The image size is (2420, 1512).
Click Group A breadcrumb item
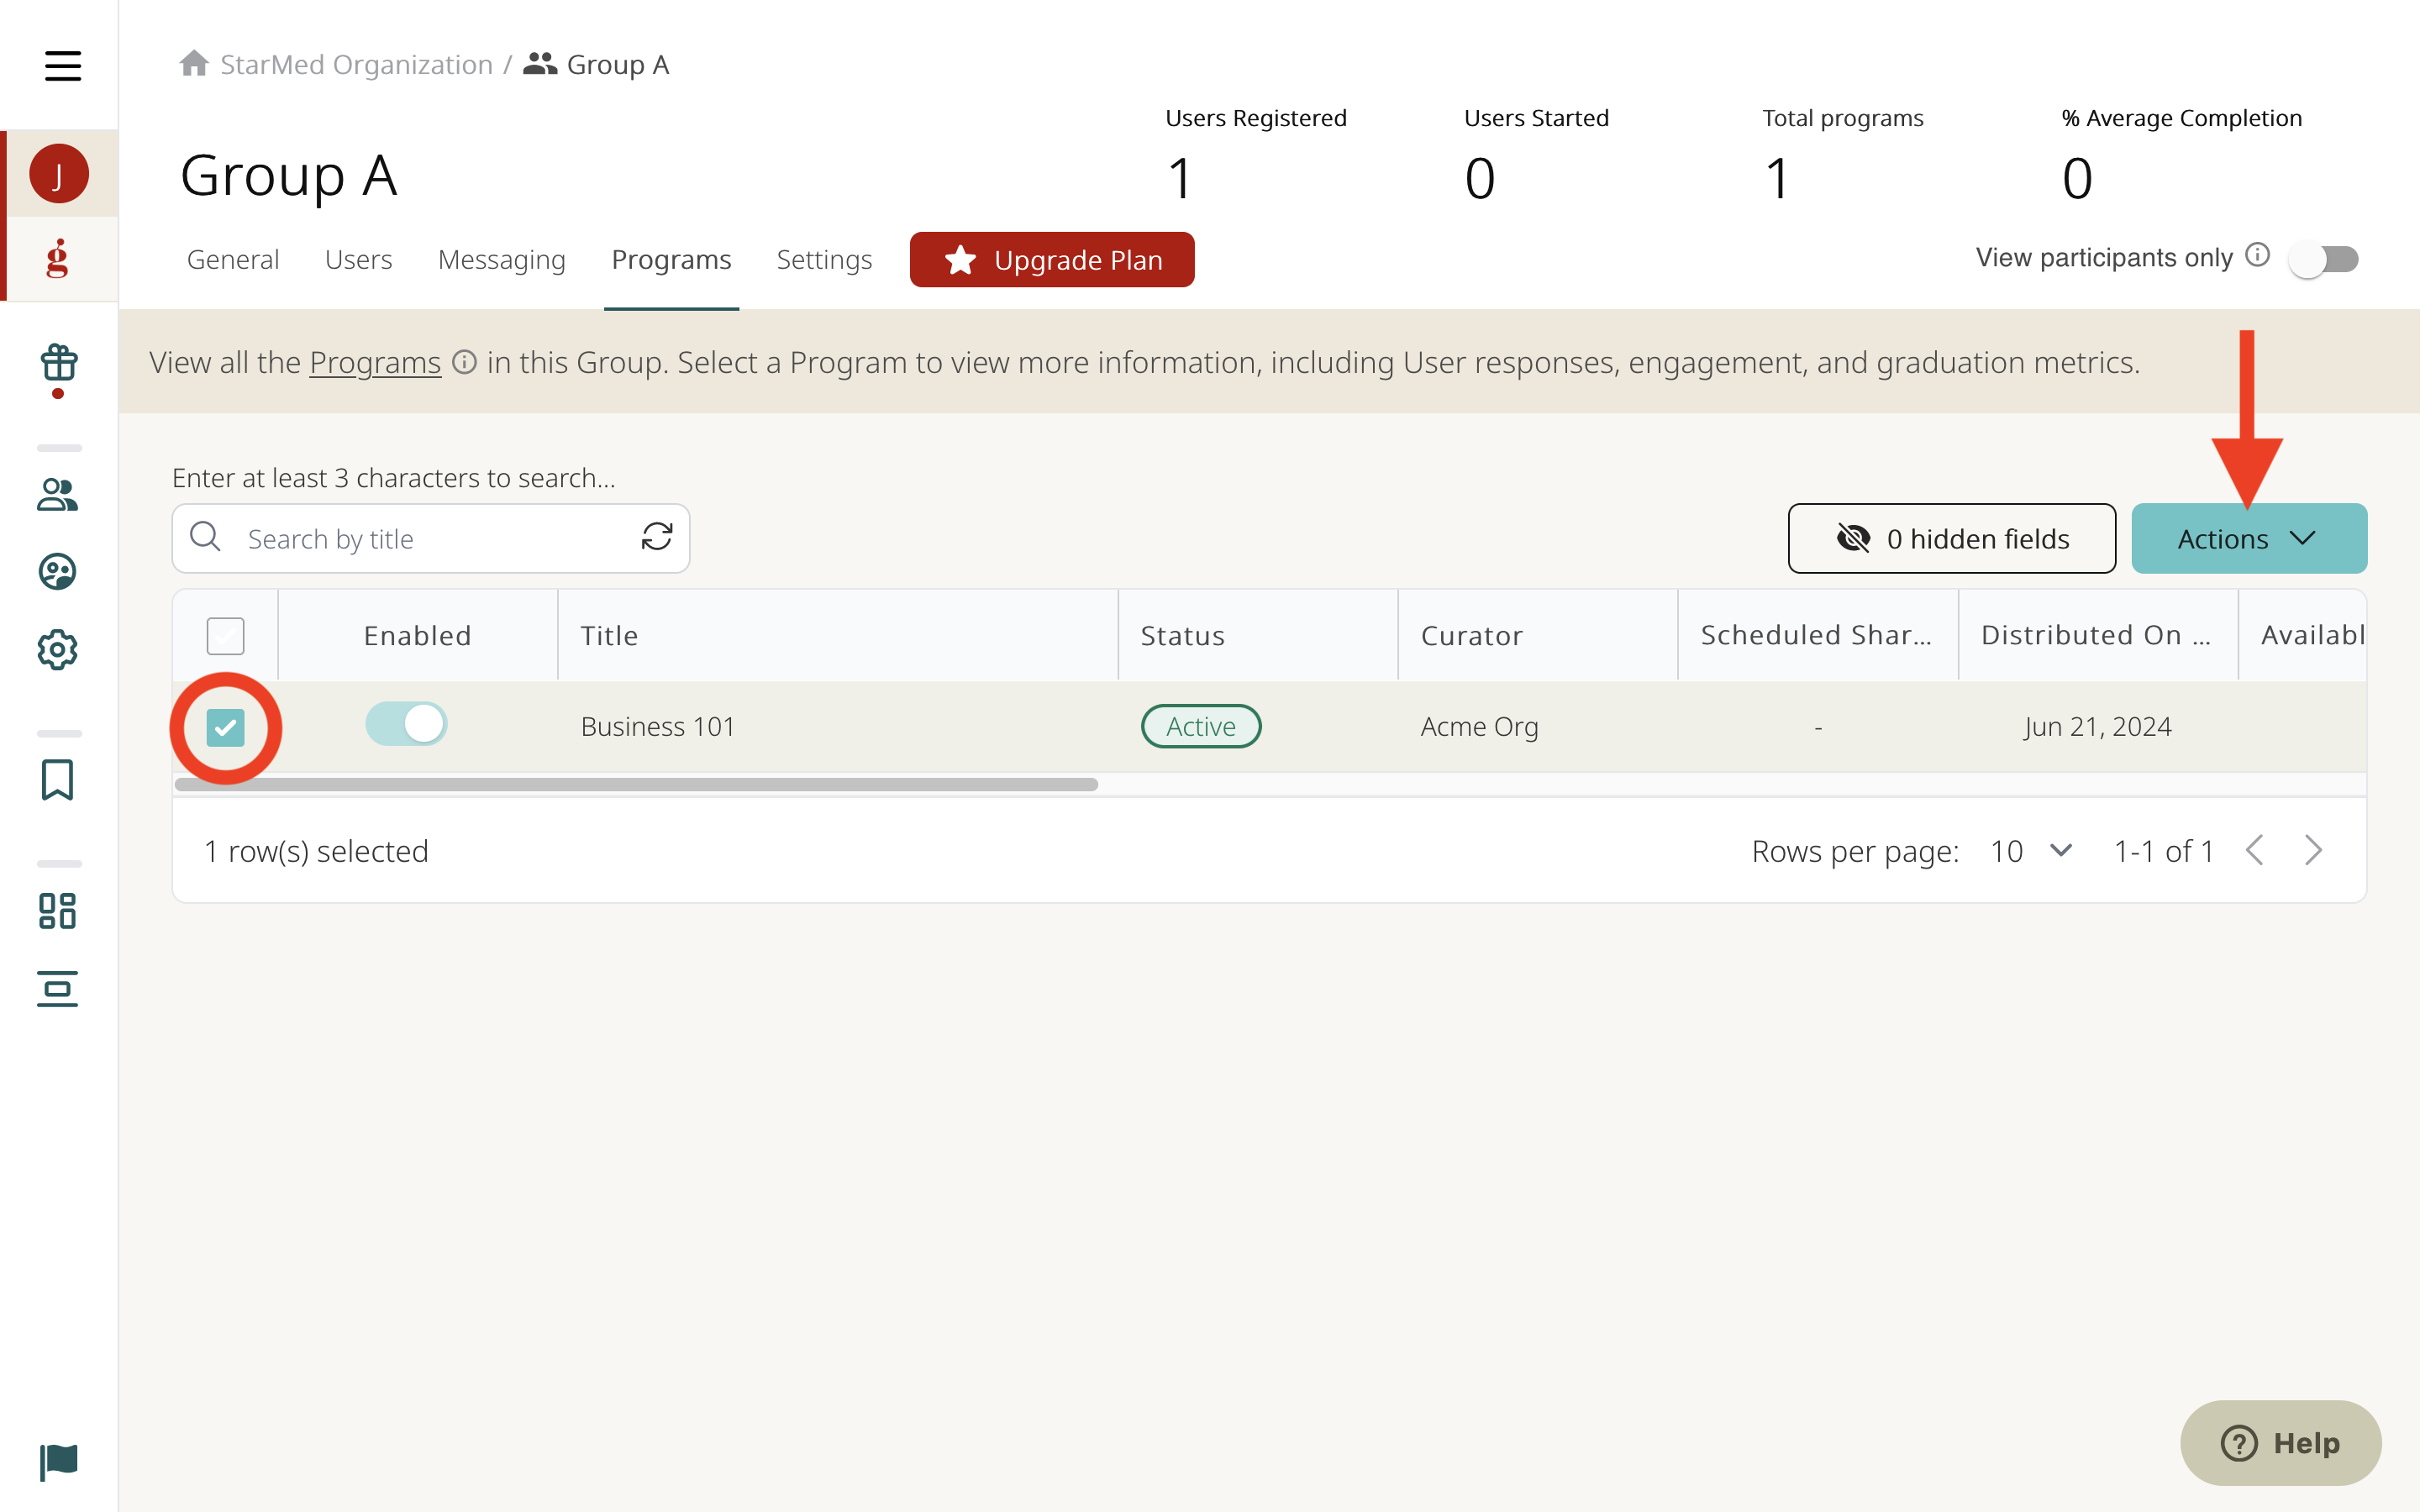617,64
